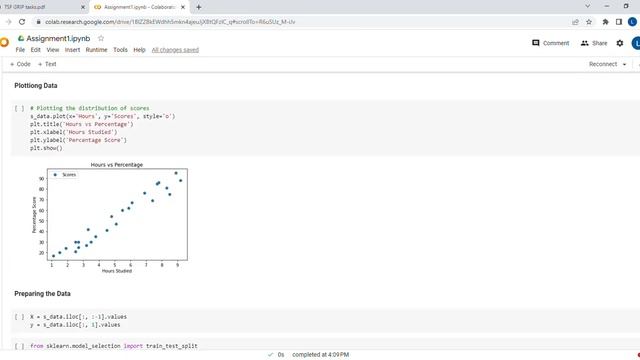Open the Help menu
This screenshot has height=360, width=640.
coord(139,50)
